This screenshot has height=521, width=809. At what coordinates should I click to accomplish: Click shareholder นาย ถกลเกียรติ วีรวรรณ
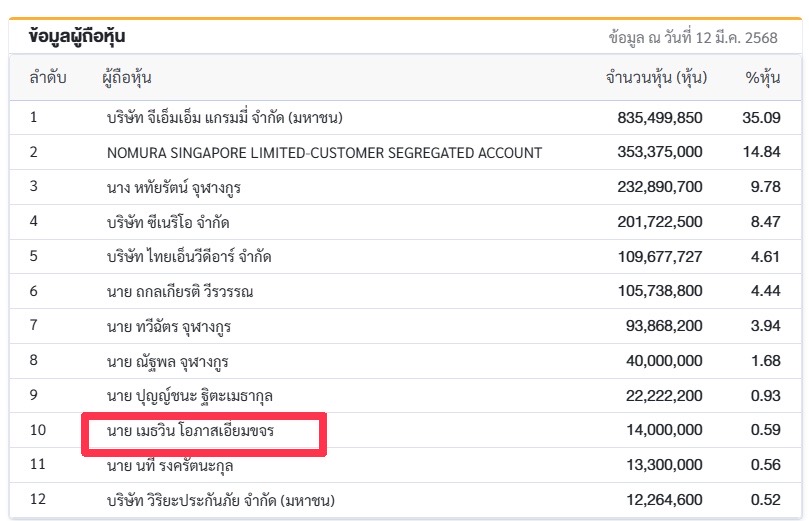[180, 291]
